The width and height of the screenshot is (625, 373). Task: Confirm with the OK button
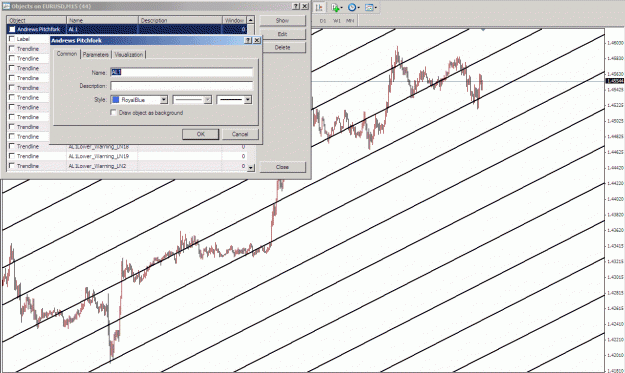pyautogui.click(x=200, y=134)
